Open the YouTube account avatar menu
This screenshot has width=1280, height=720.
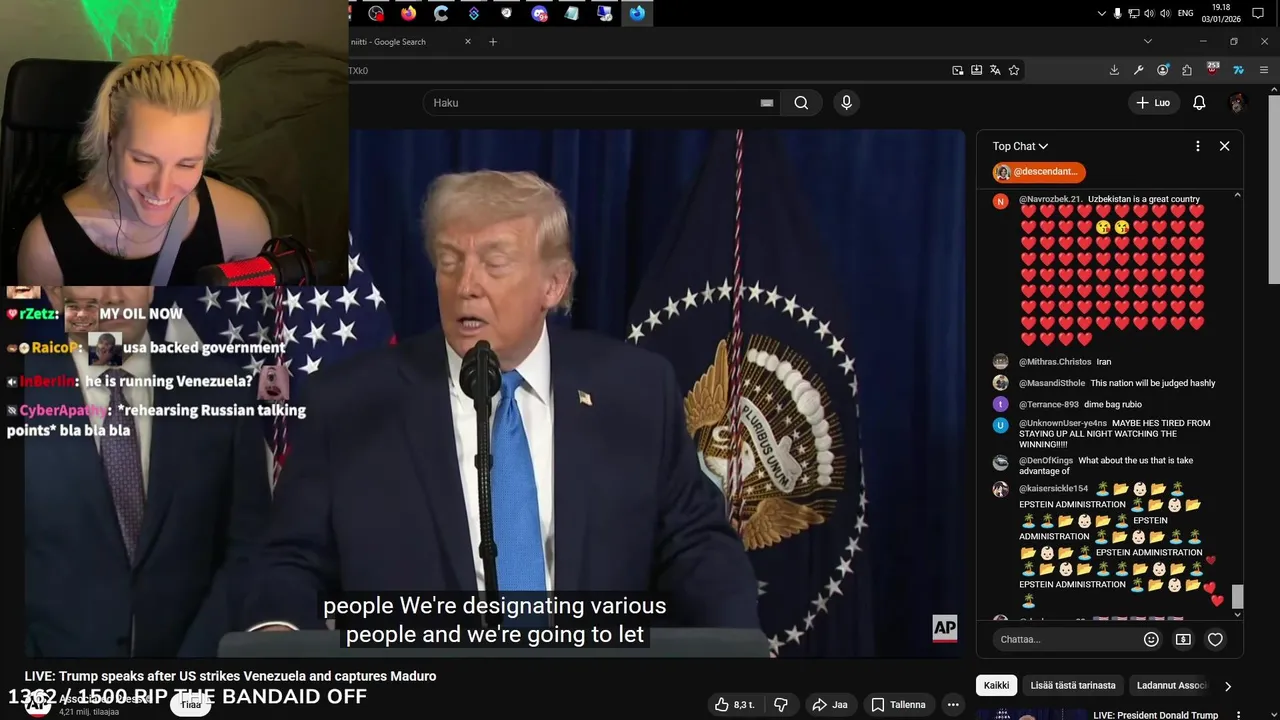[x=1237, y=103]
